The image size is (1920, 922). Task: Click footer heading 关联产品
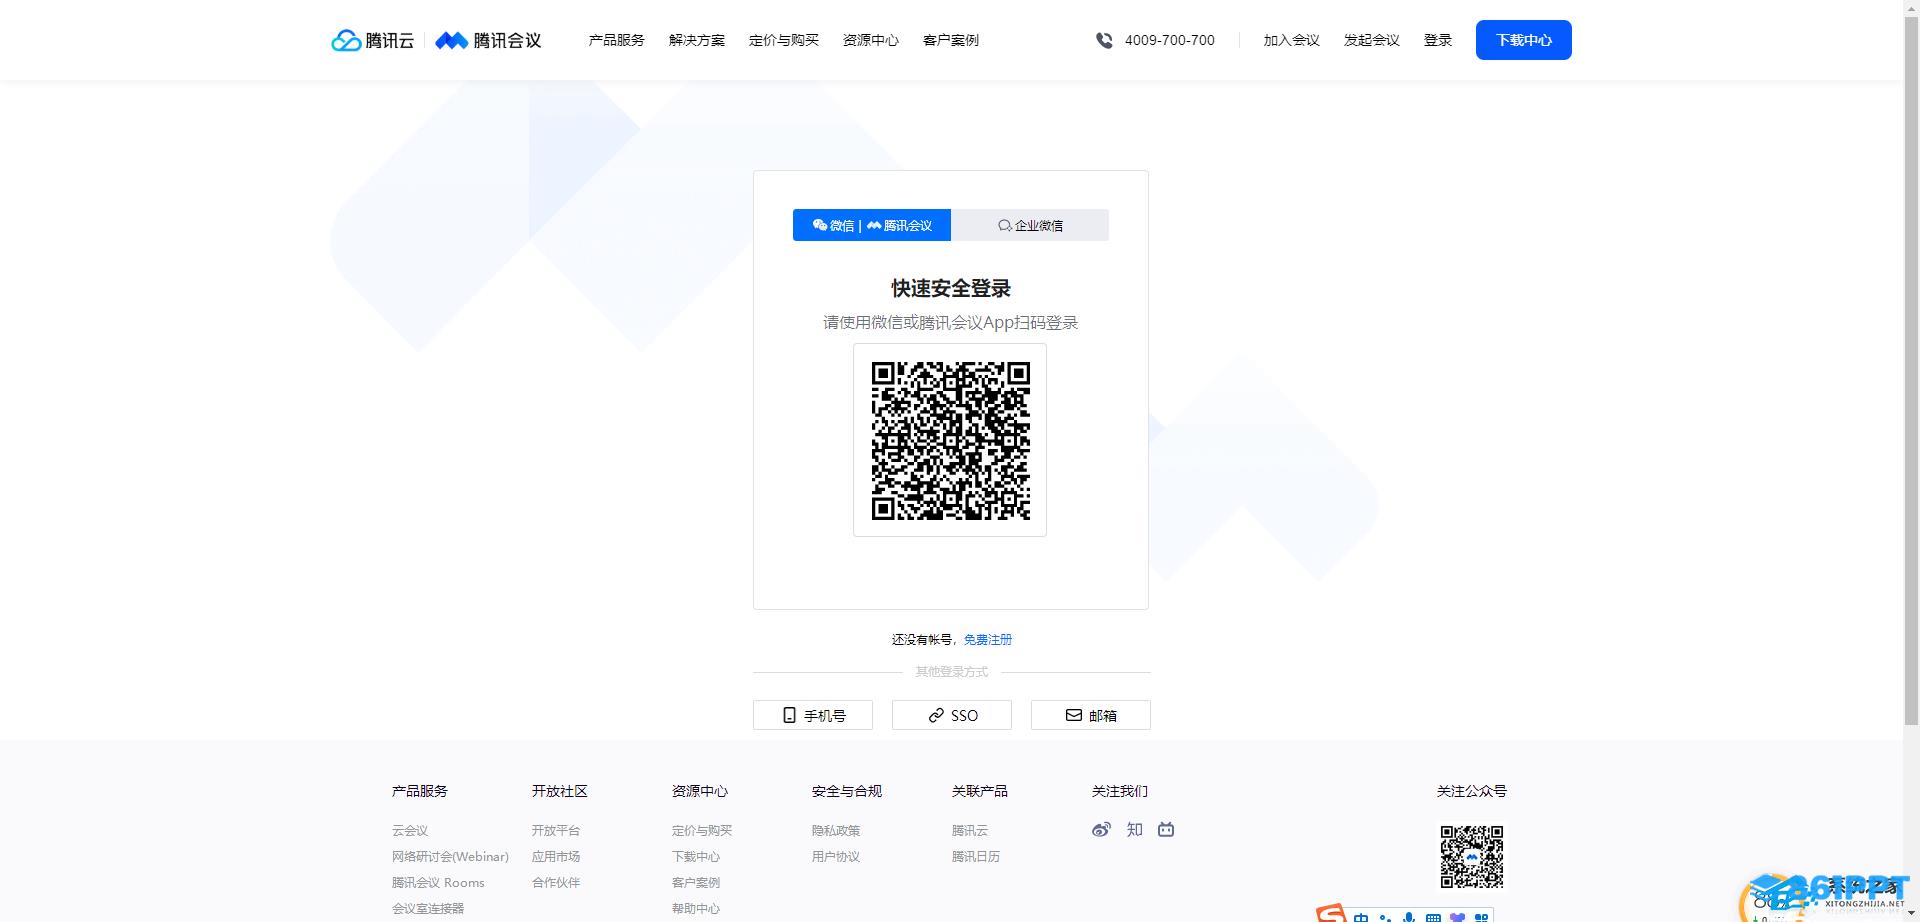coord(980,791)
